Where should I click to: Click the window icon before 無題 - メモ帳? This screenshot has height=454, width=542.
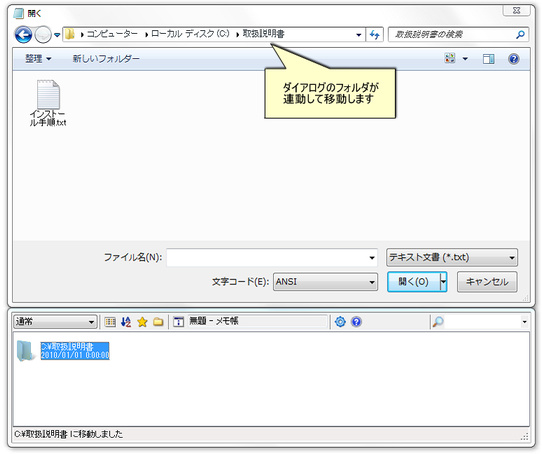click(178, 322)
